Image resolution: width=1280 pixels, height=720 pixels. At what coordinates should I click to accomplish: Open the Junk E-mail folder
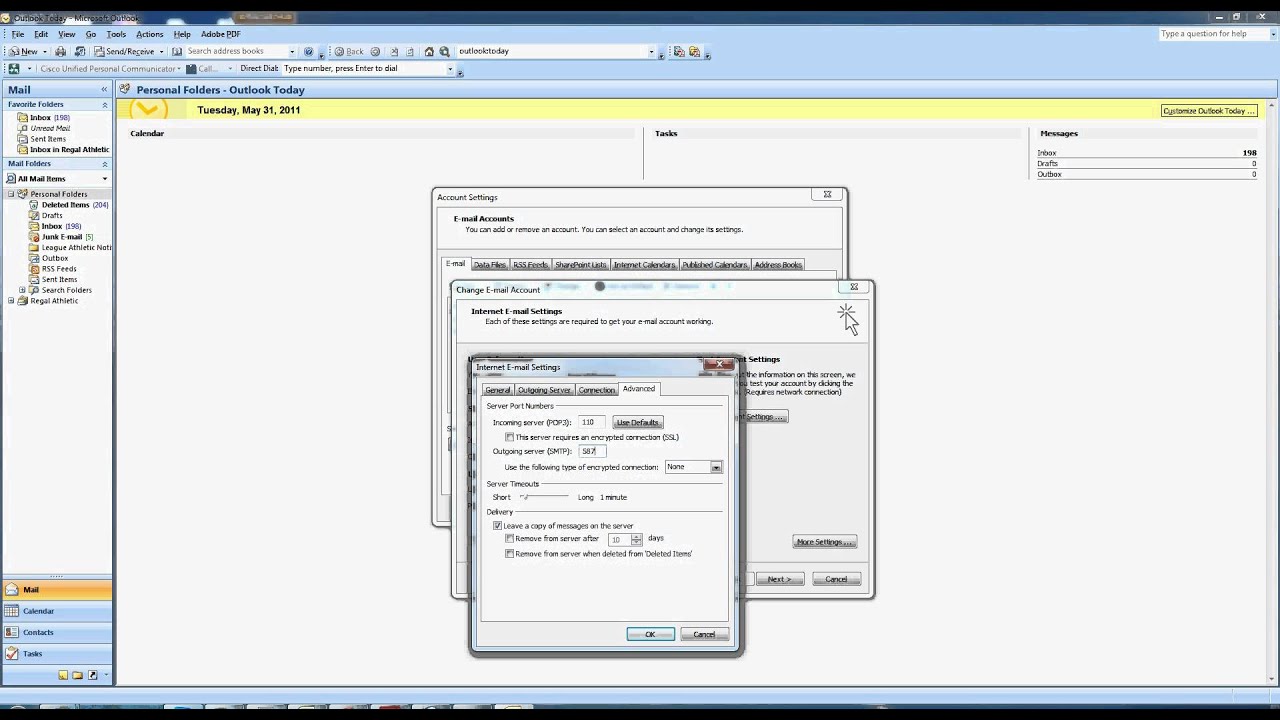(x=62, y=237)
